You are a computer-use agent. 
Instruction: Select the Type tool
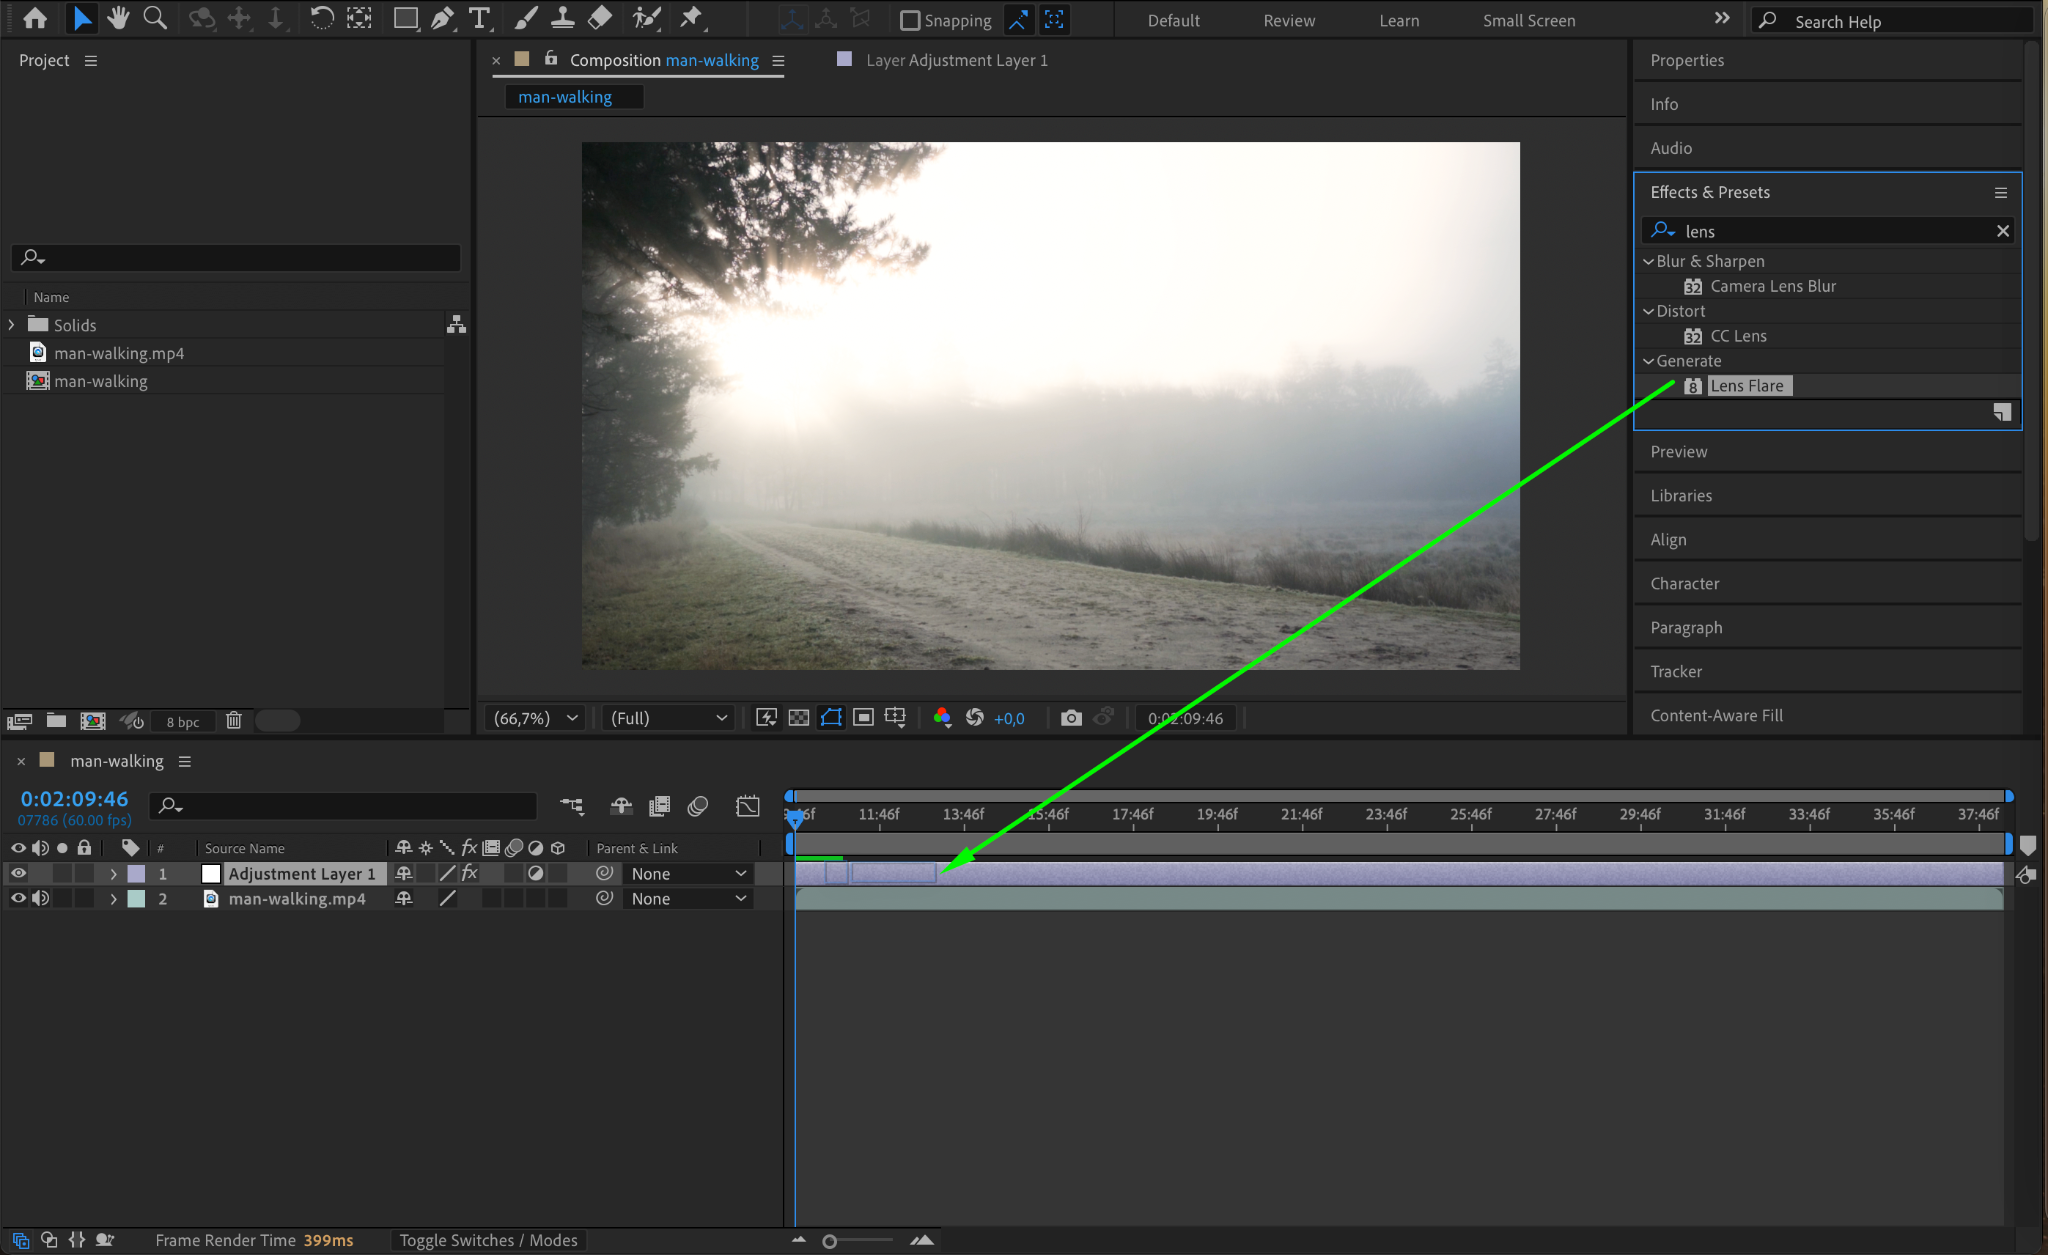pos(480,18)
